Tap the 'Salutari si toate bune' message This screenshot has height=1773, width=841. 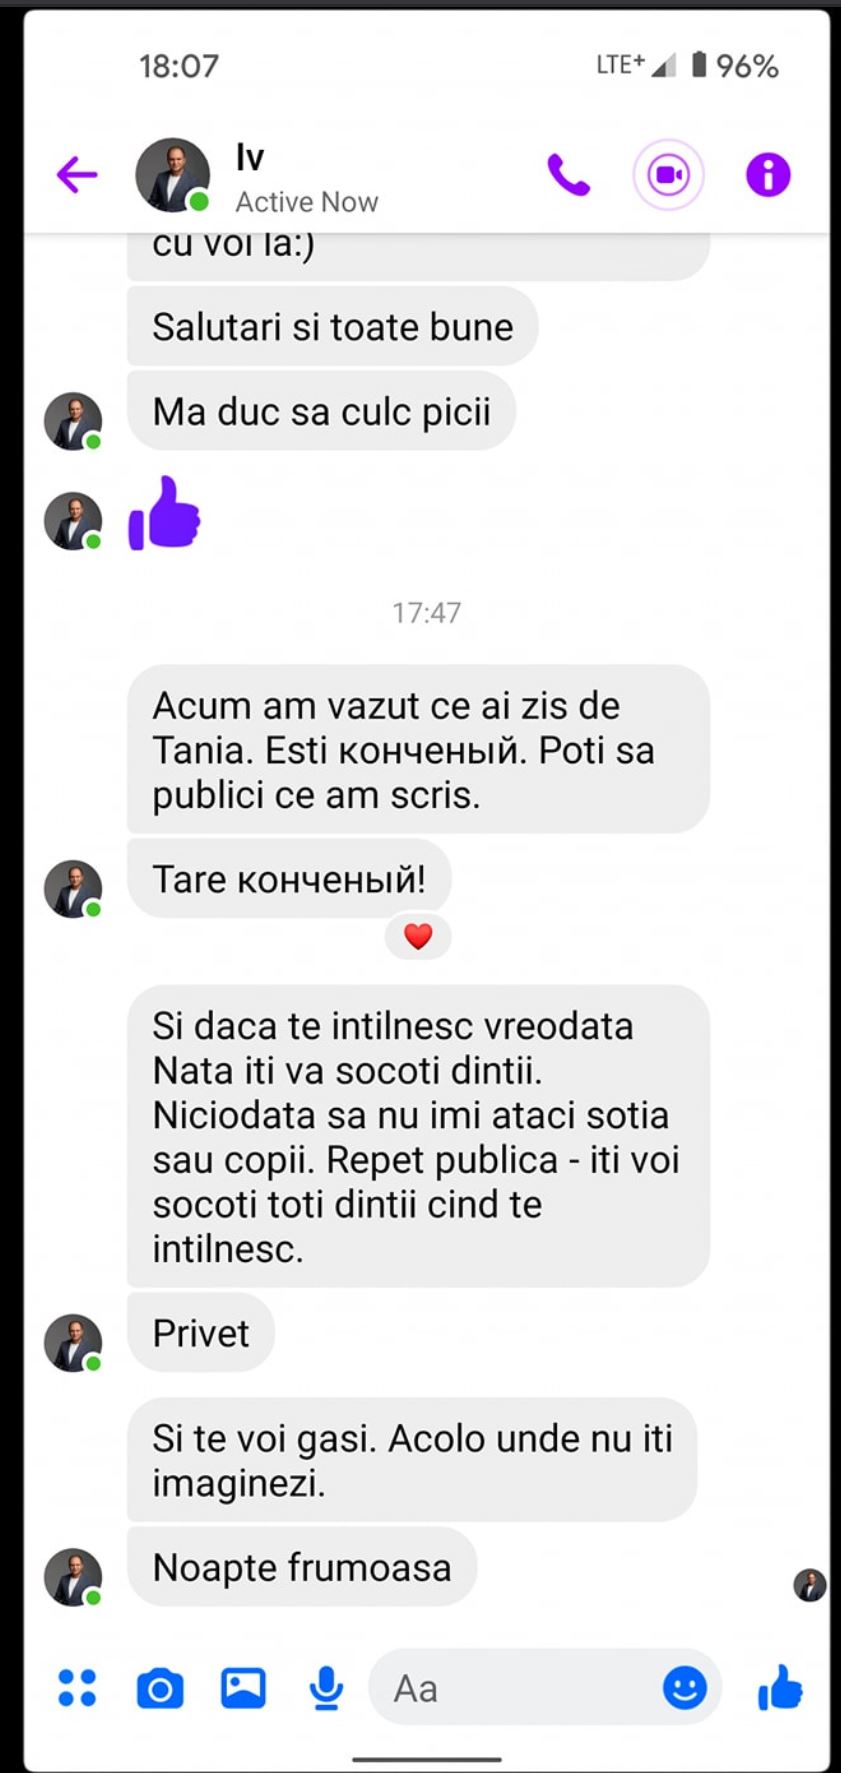tap(332, 327)
